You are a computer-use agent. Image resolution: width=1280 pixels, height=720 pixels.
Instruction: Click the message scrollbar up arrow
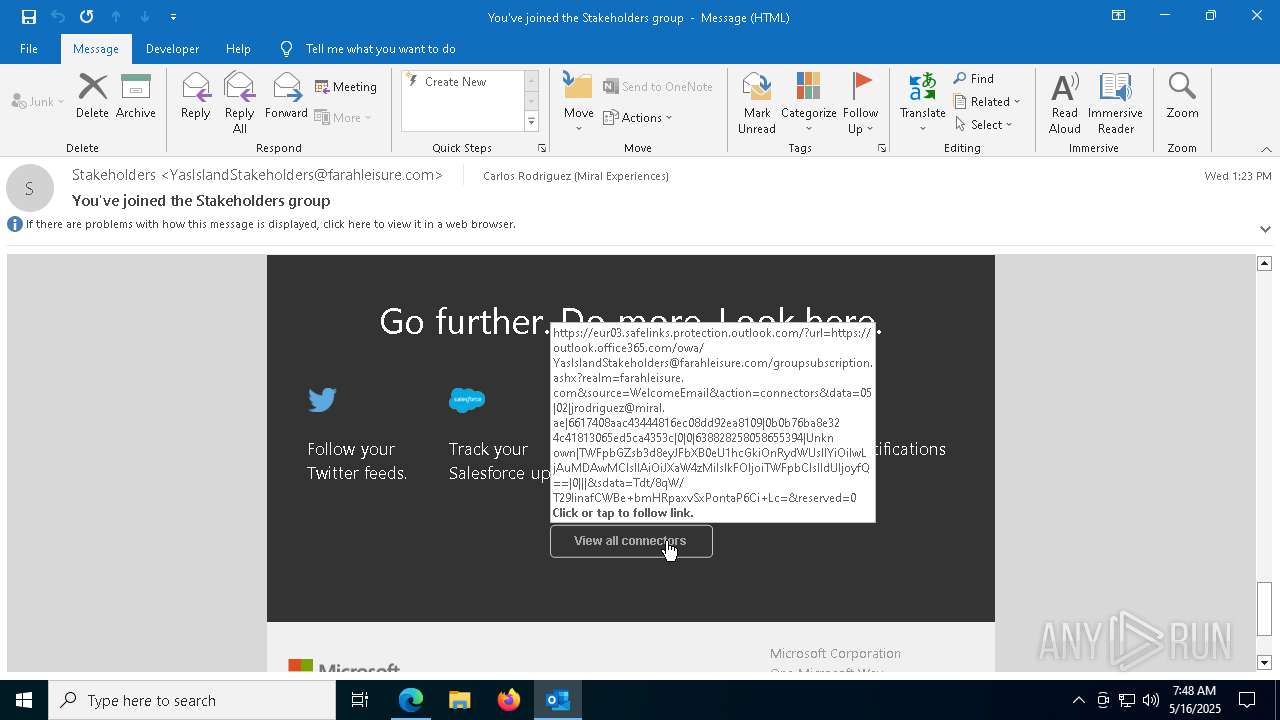[1264, 263]
